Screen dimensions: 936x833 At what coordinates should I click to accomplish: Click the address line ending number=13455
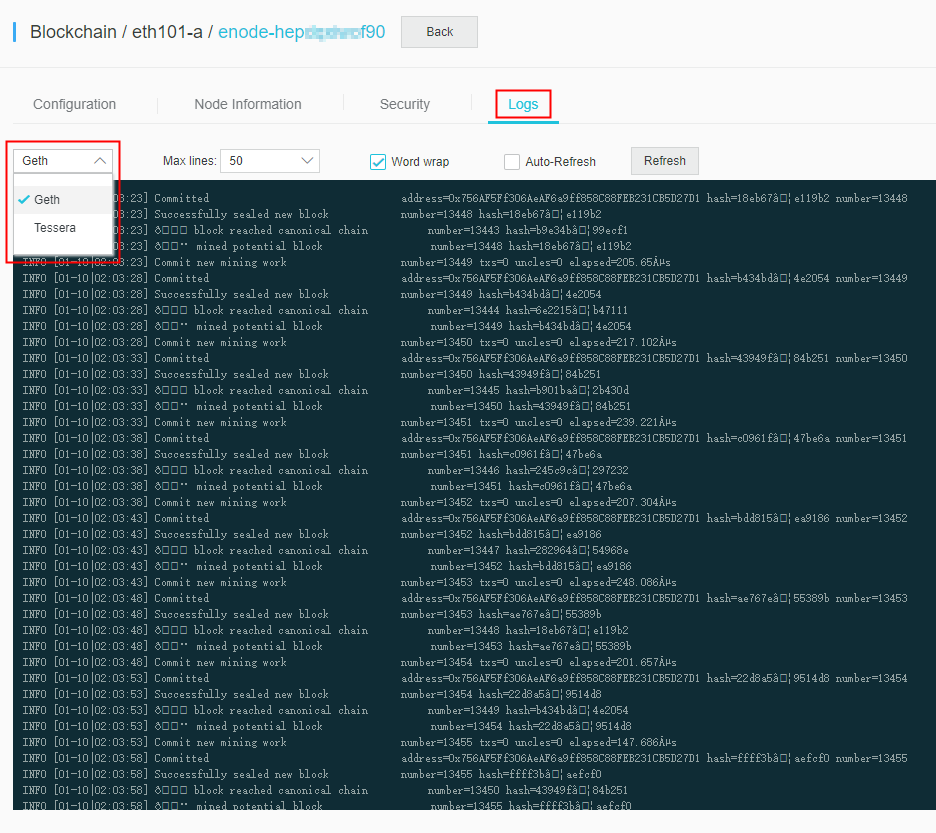pos(654,758)
